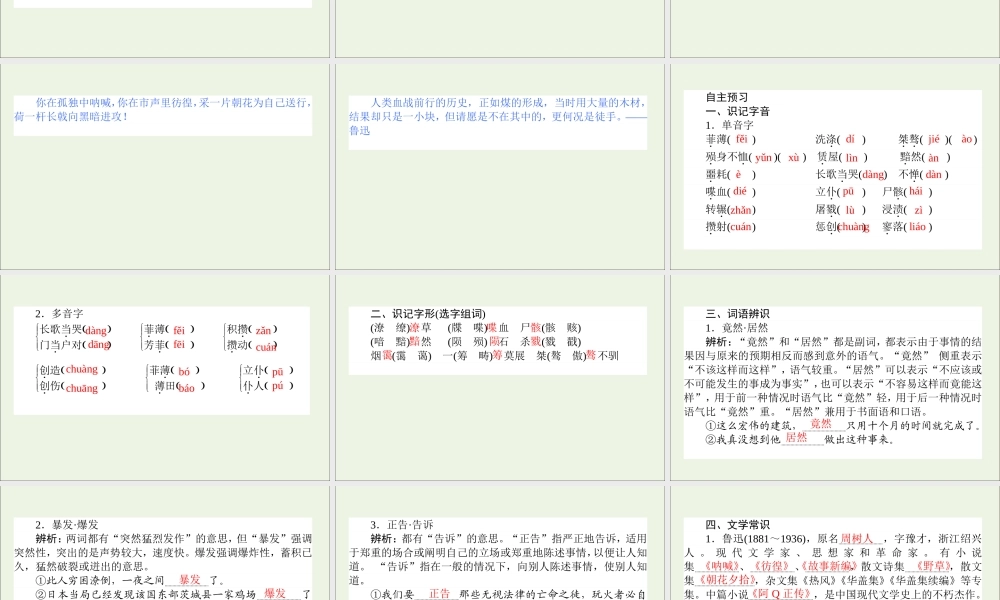Click the entry 转辗(zhǎn)
The image size is (1000, 600).
tap(731, 209)
